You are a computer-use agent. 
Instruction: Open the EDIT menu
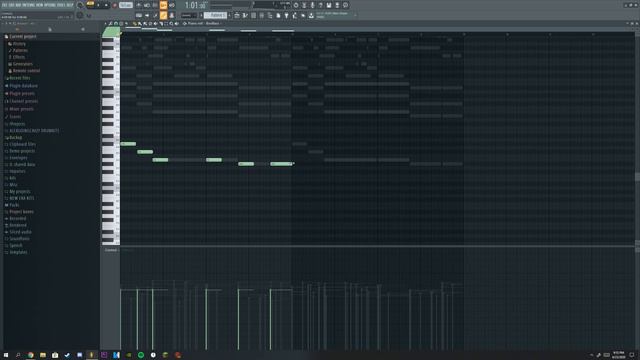click(11, 5)
